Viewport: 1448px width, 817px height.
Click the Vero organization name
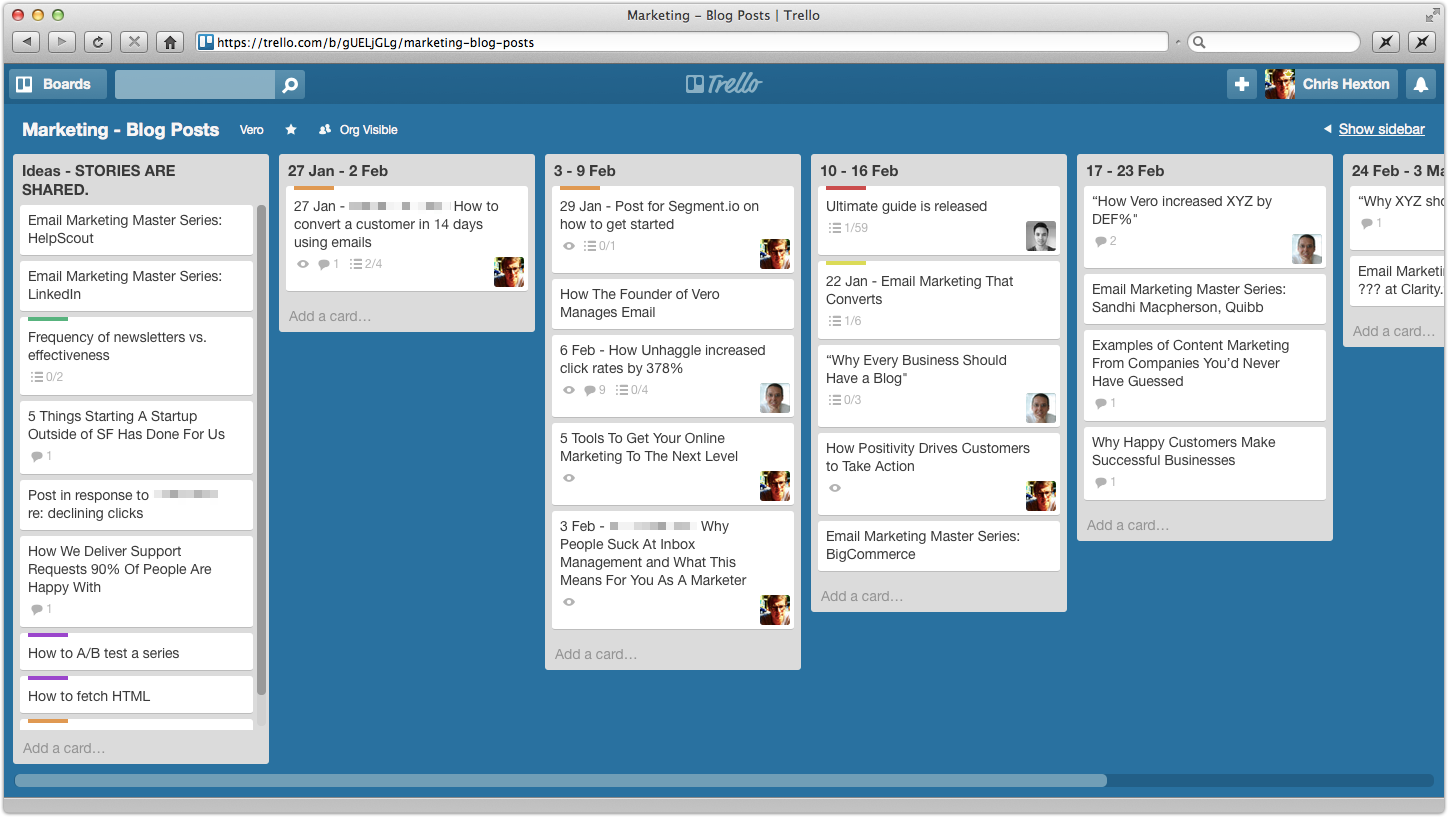(252, 130)
